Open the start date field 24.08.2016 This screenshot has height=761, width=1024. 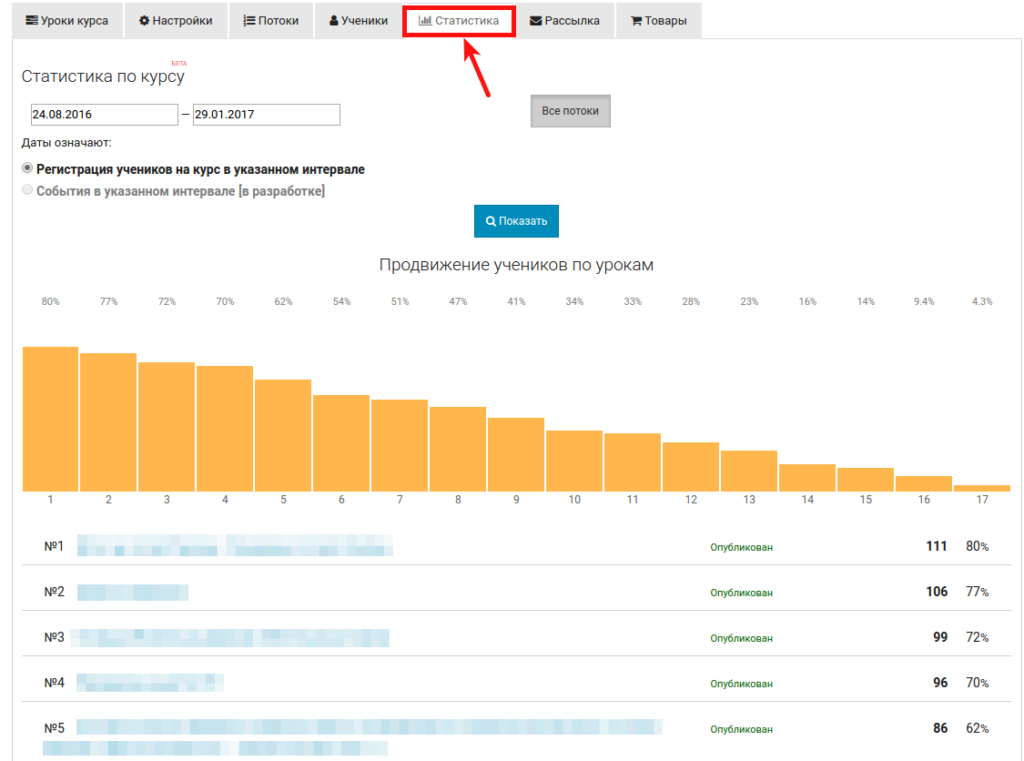click(x=103, y=115)
